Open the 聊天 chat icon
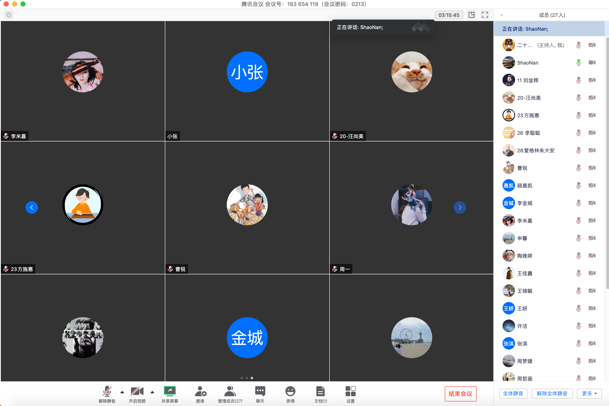This screenshot has height=406, width=609. [x=260, y=392]
